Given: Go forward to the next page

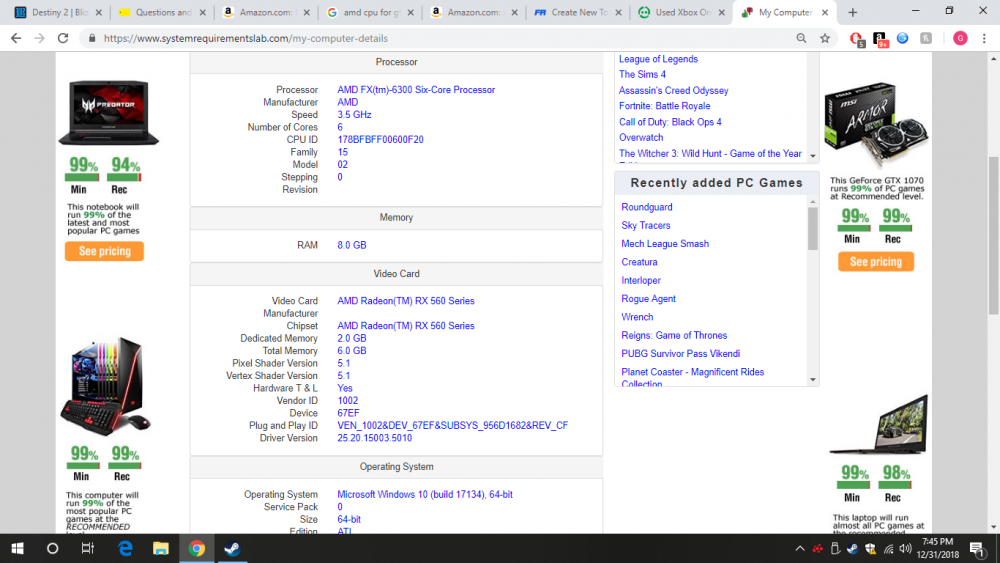Looking at the screenshot, I should coord(40,38).
